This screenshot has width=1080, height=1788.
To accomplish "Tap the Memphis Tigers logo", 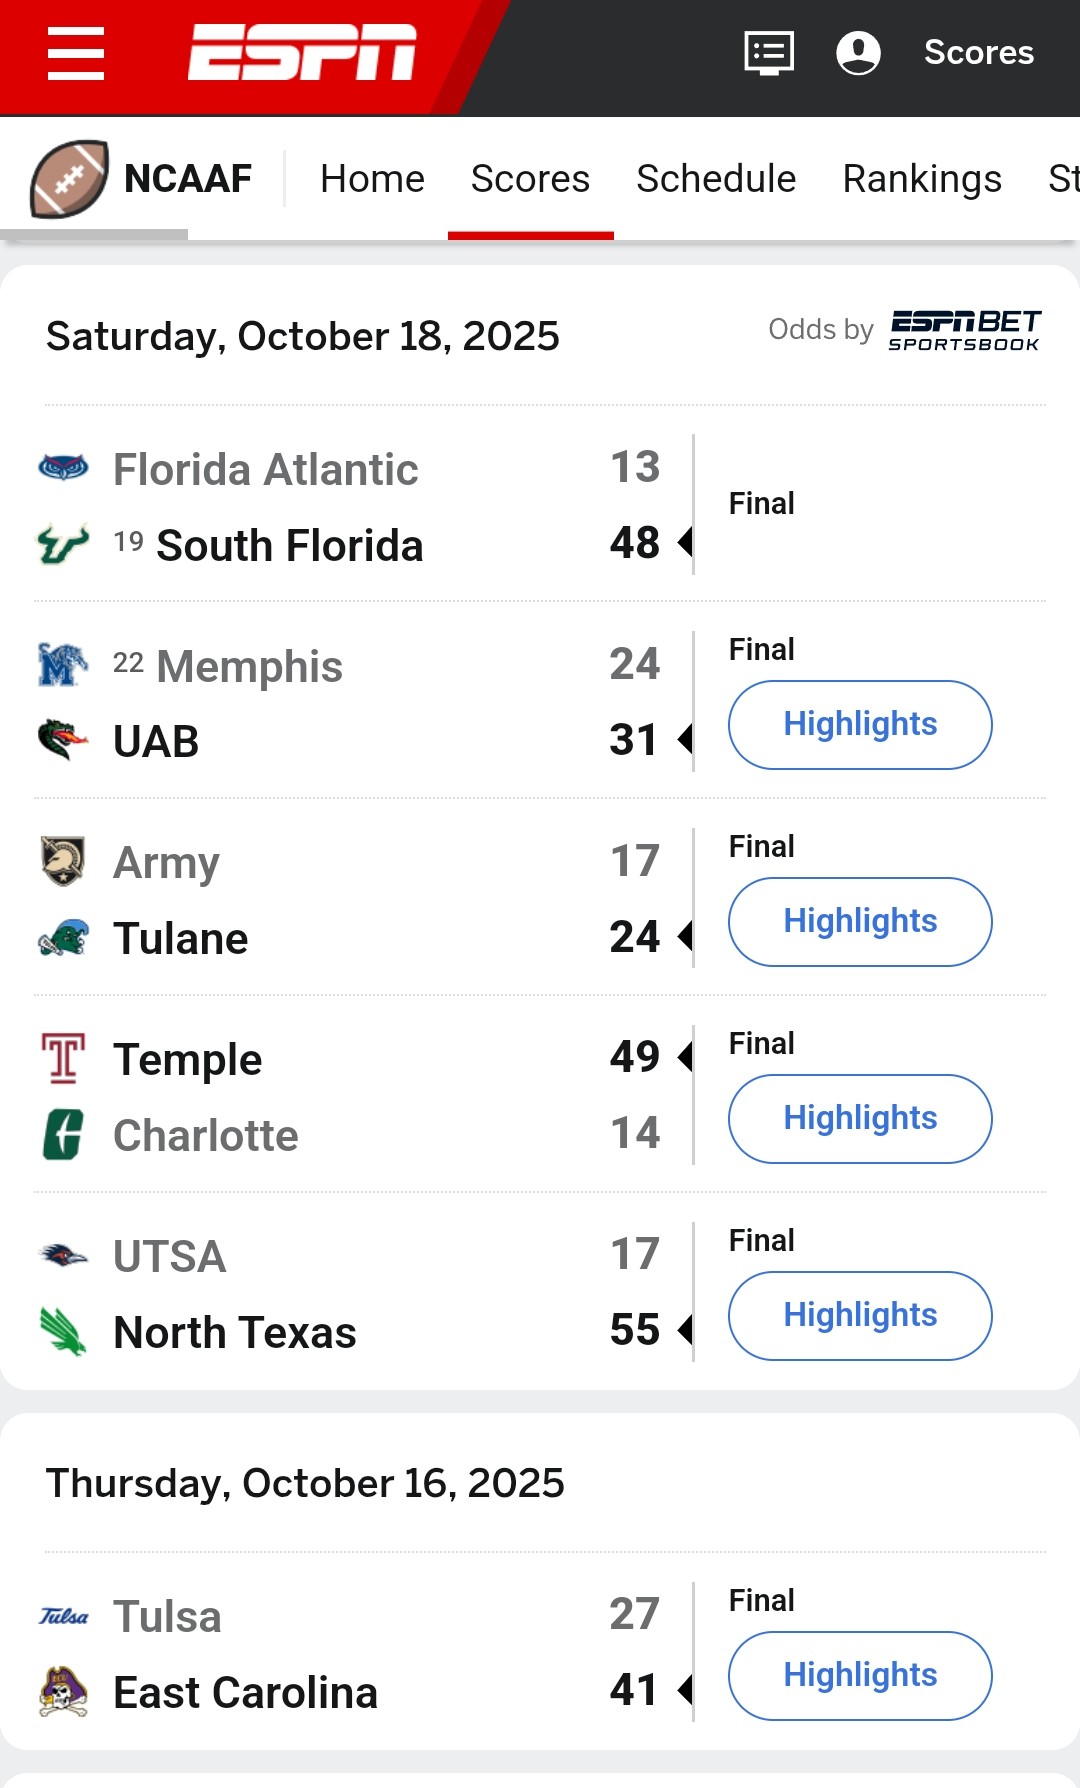I will tap(63, 665).
